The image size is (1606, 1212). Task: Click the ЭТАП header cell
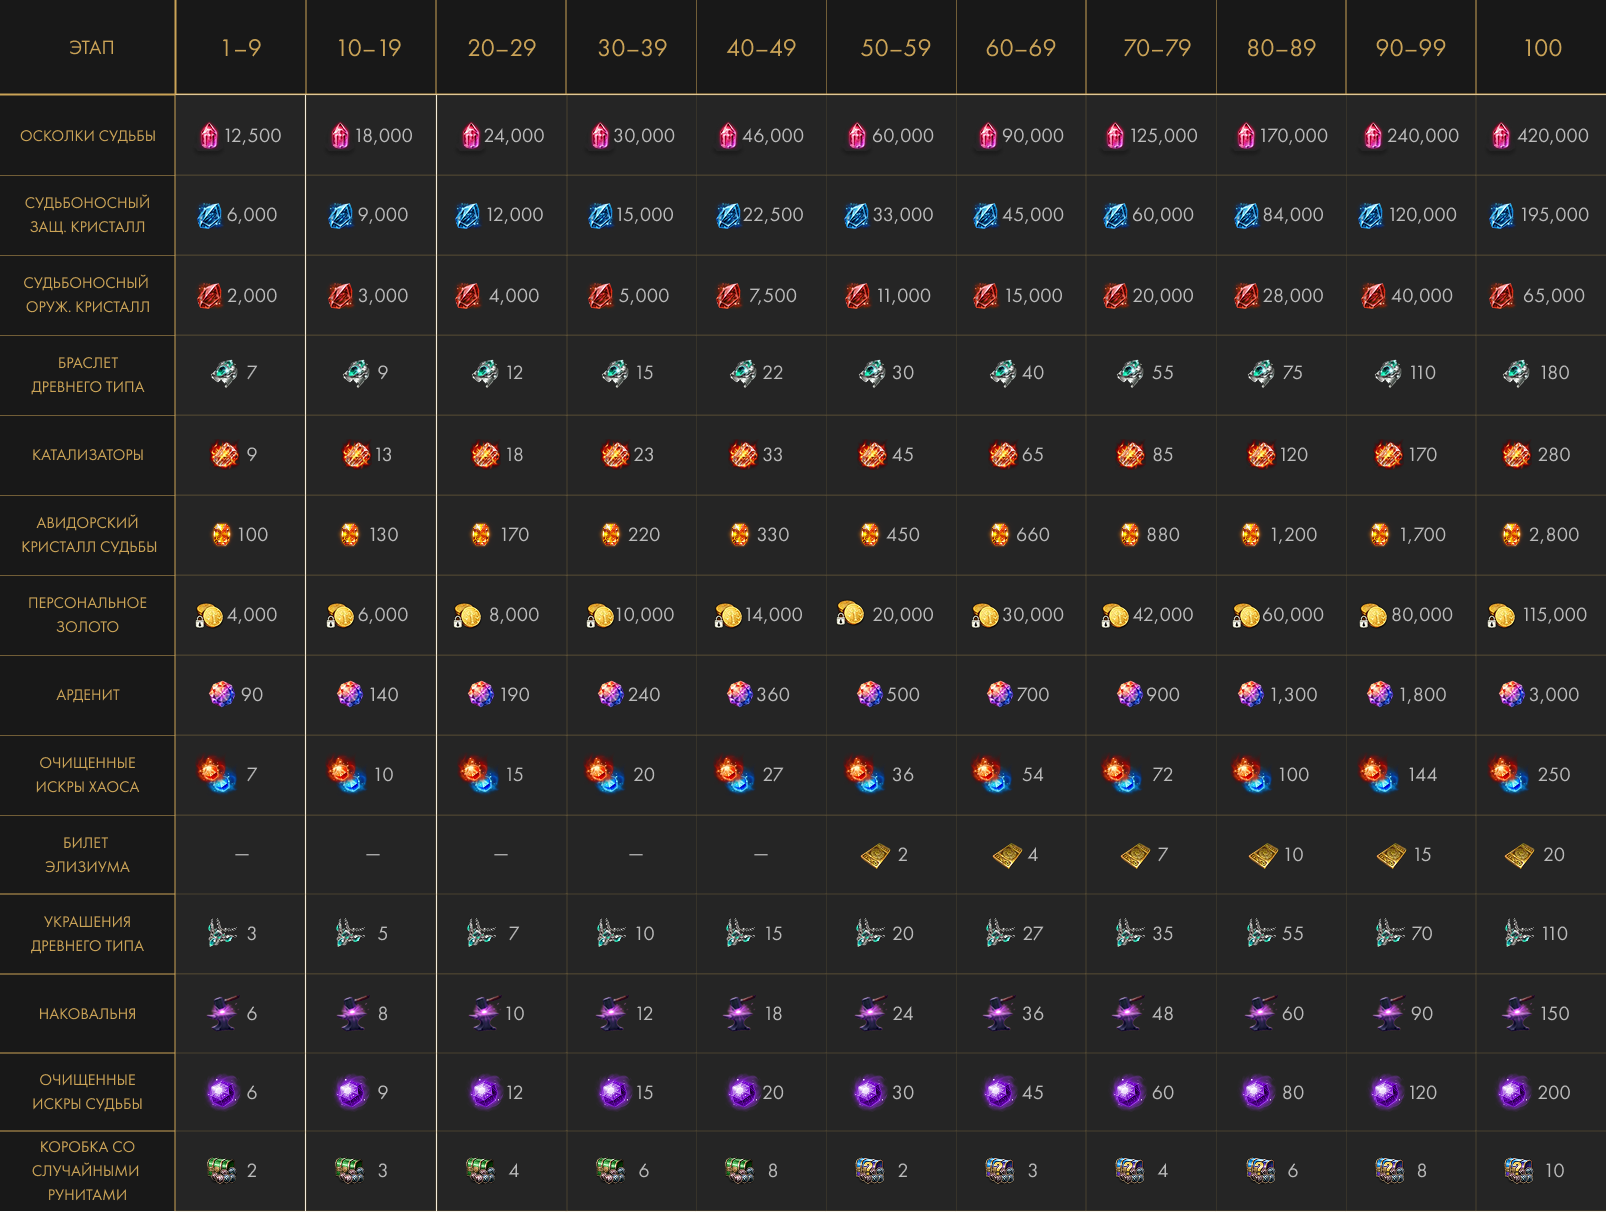click(x=91, y=48)
